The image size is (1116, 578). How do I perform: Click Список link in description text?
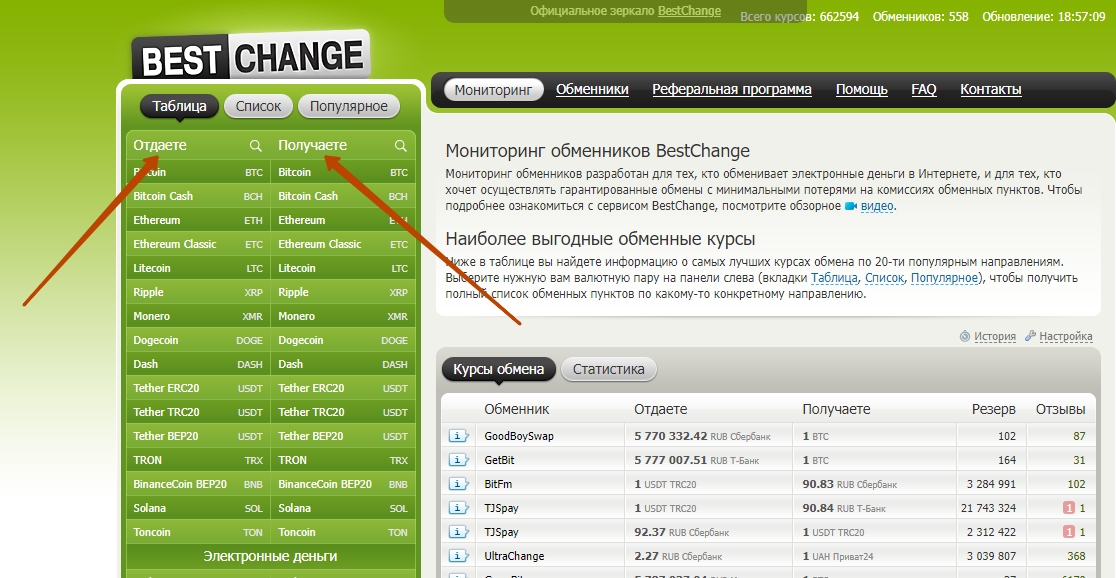885,278
